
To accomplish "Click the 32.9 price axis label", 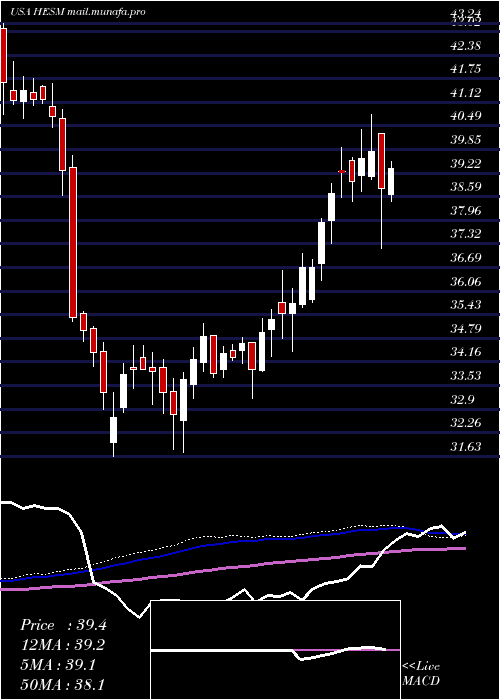I will pos(462,399).
